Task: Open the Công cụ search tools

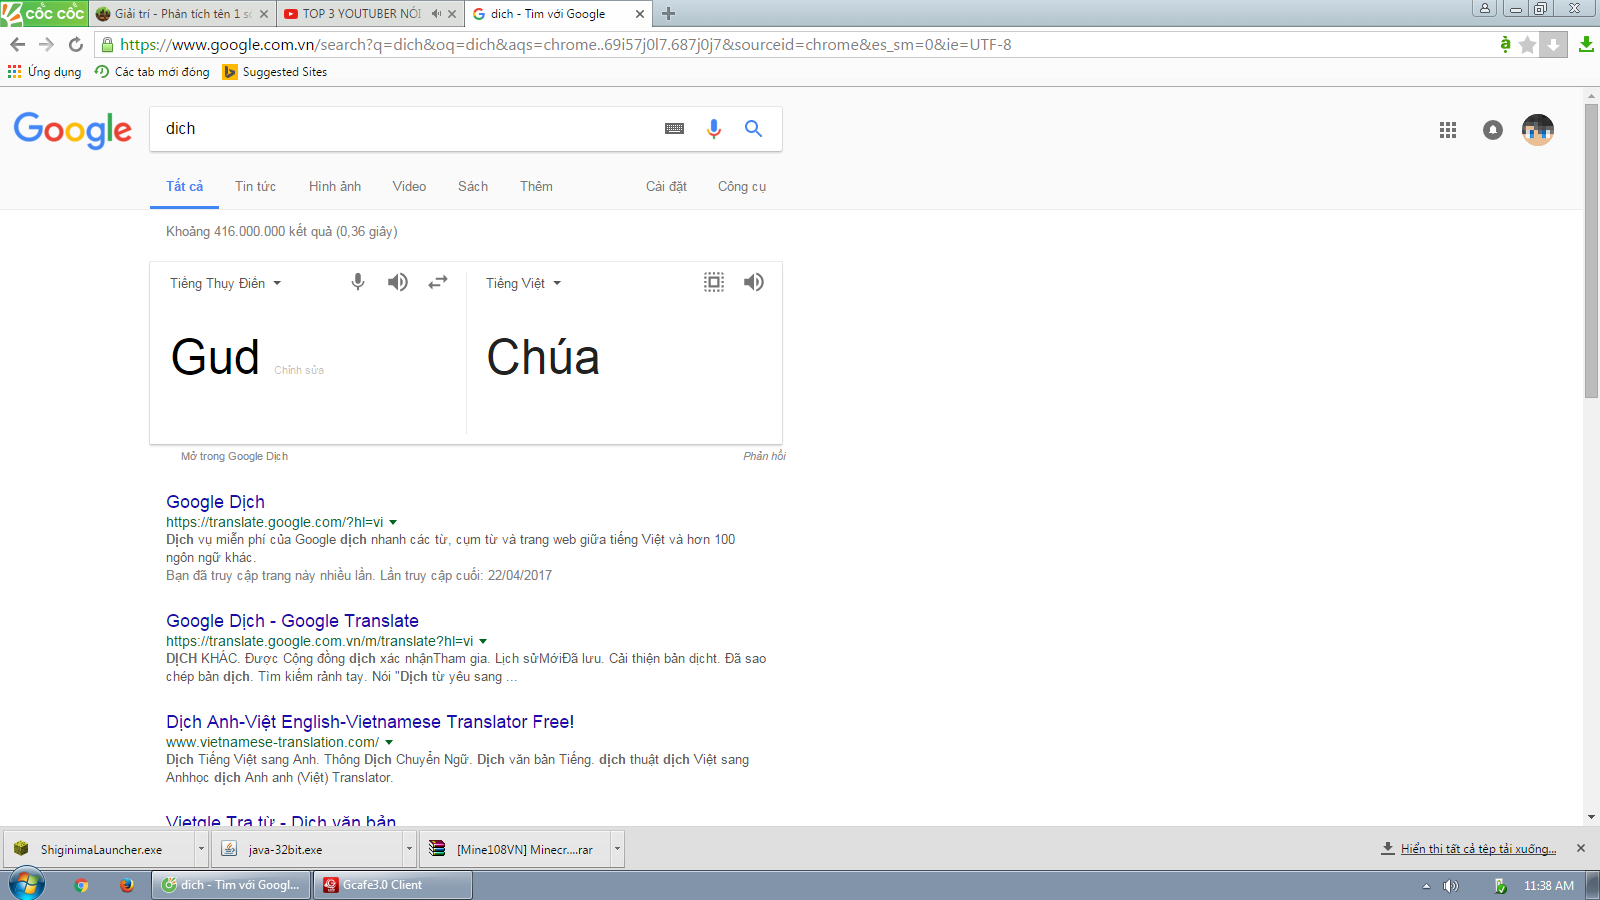Action: tap(742, 186)
